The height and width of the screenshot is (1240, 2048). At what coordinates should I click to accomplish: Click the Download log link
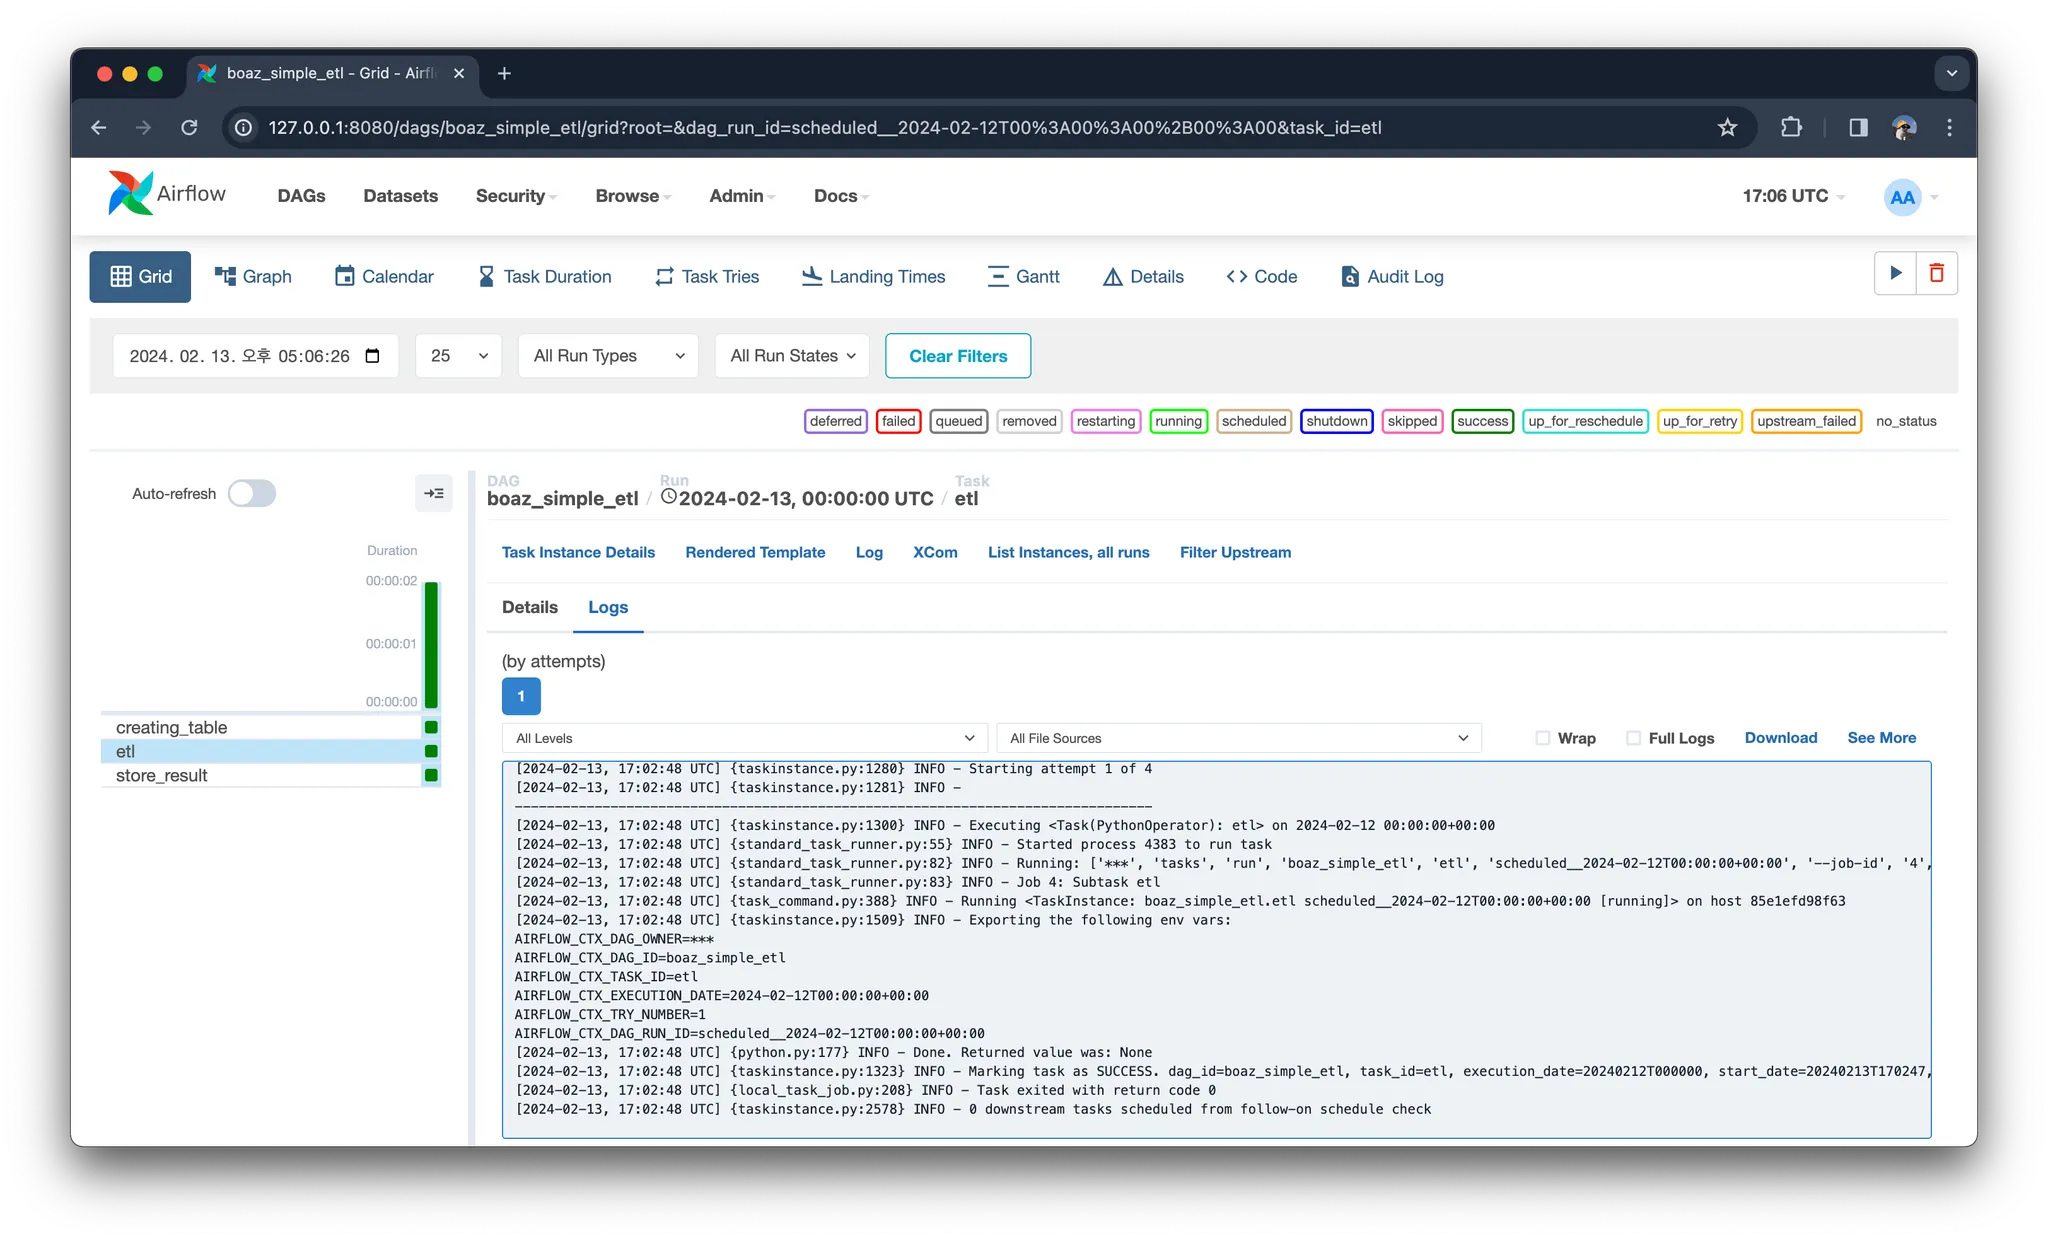coord(1780,738)
